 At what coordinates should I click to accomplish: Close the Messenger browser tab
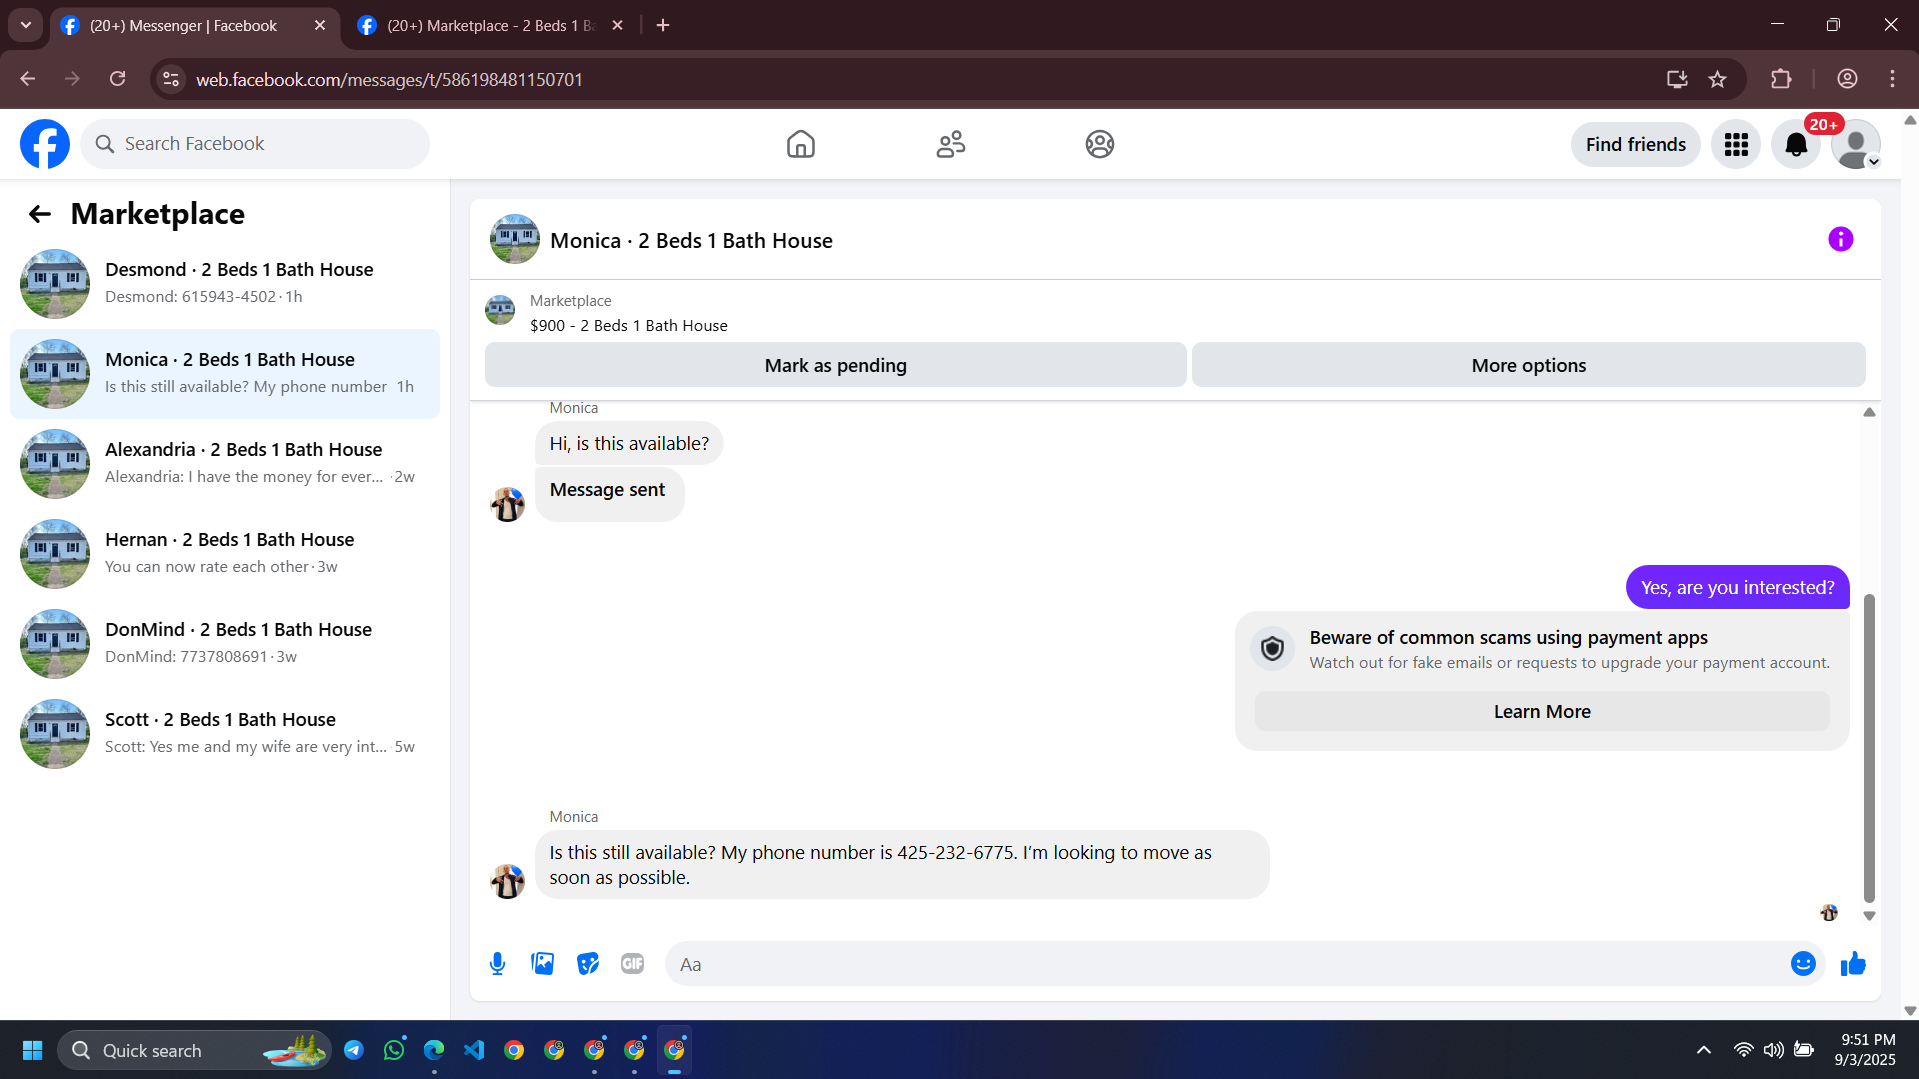320,26
